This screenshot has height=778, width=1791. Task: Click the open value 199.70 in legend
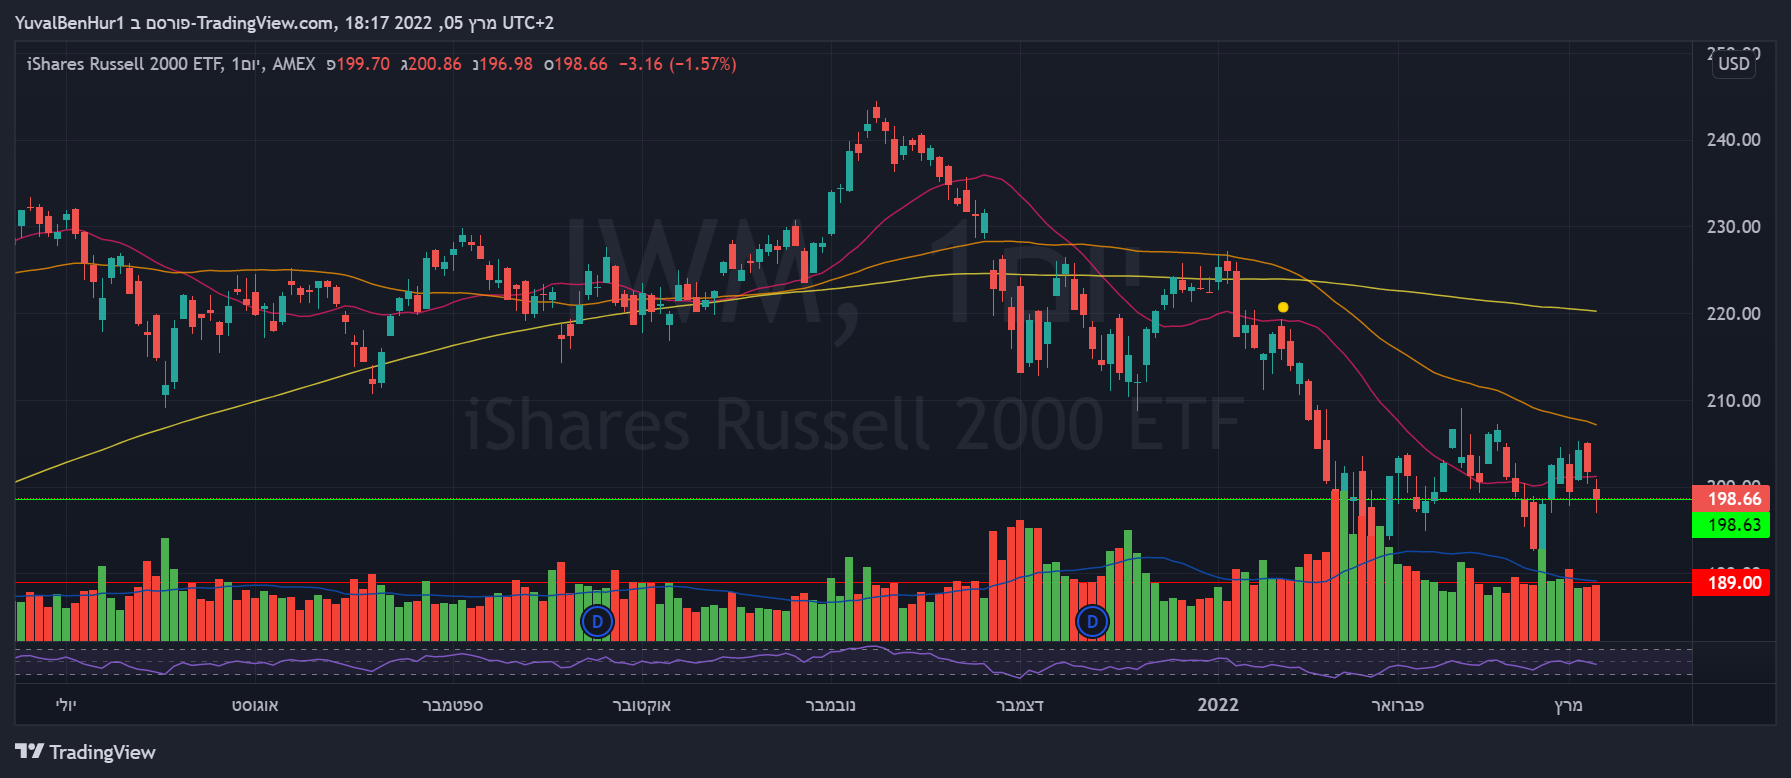click(x=363, y=64)
